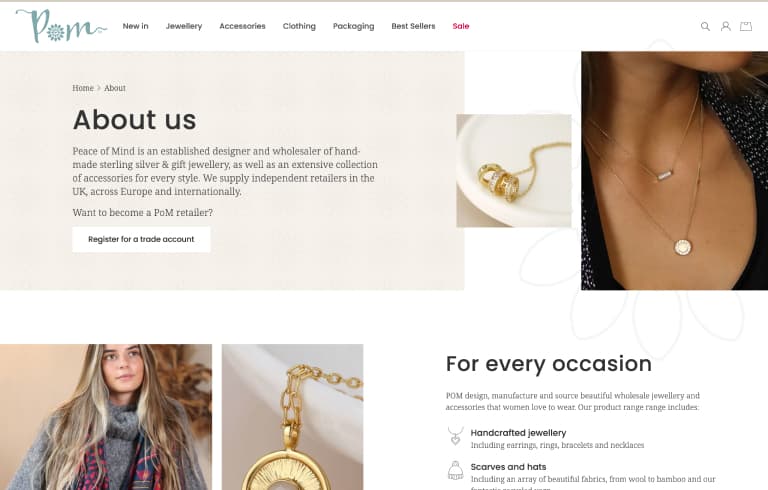Open the search magnifier icon
Image resolution: width=768 pixels, height=490 pixels.
pos(705,26)
